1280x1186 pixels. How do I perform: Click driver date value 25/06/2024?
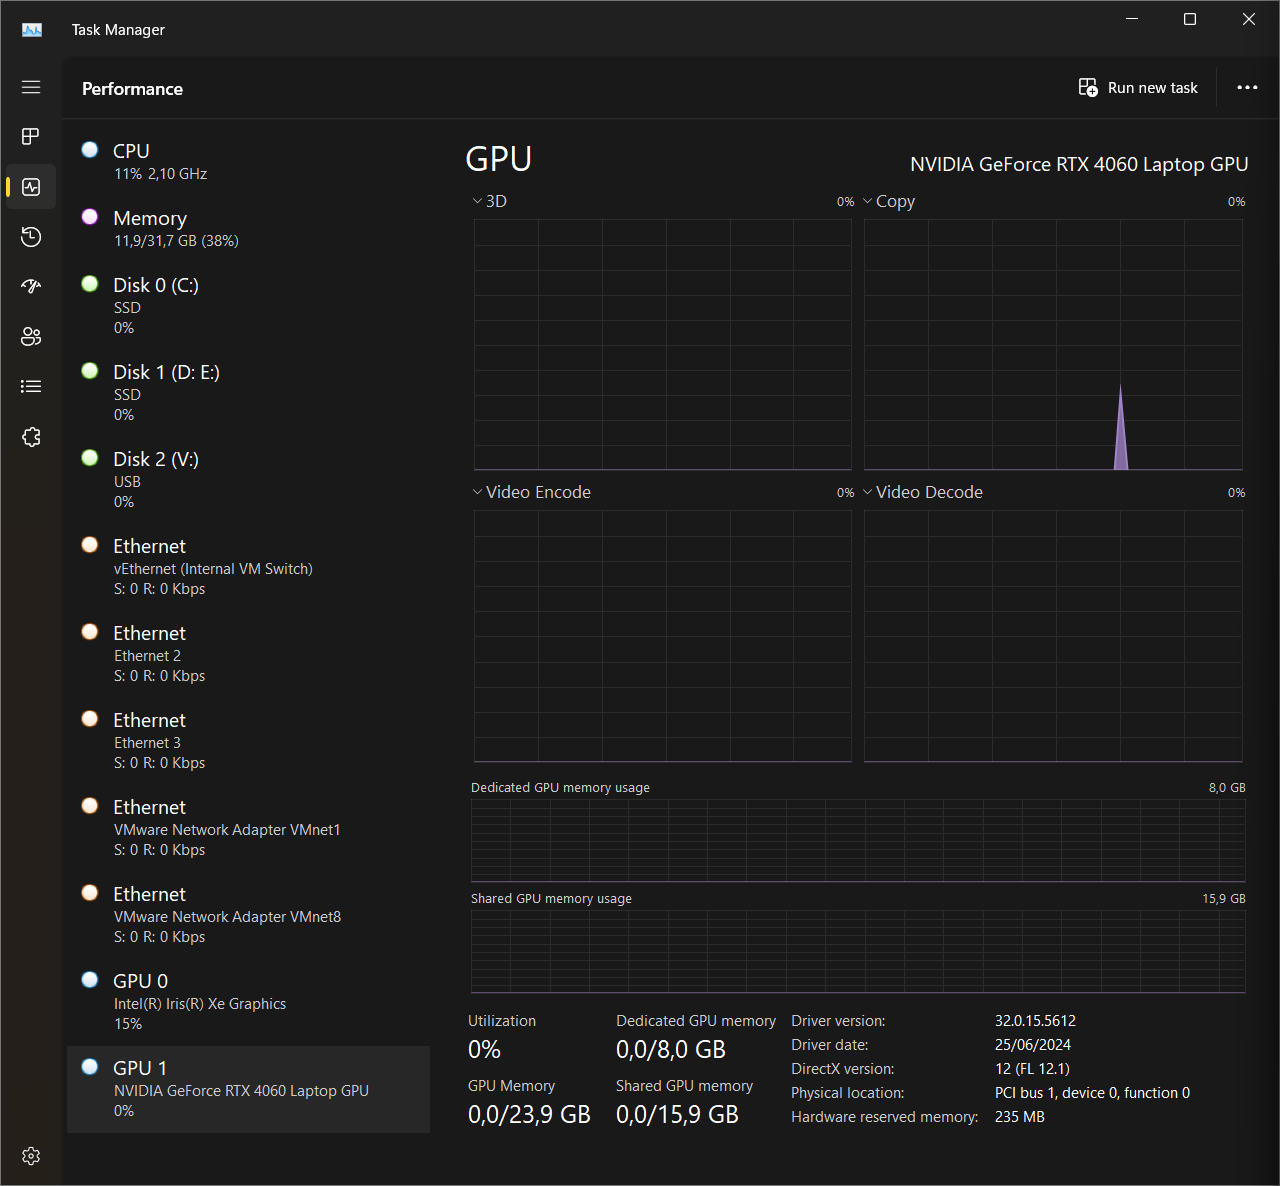(x=1032, y=1045)
